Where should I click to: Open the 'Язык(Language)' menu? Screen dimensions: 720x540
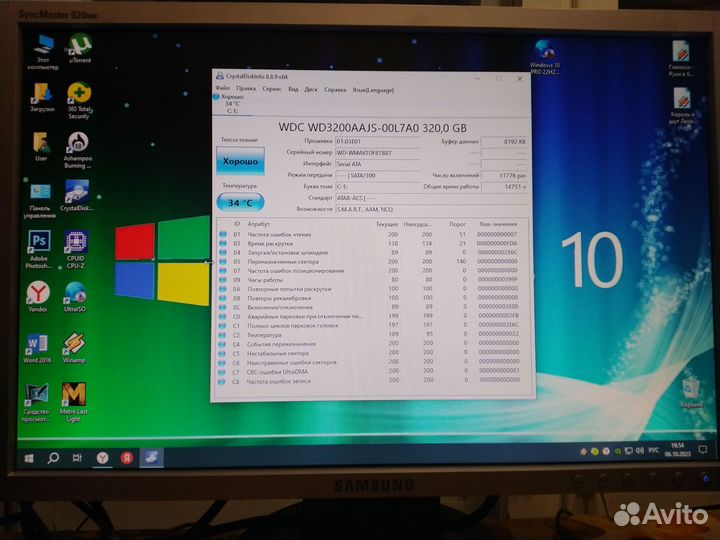pos(373,90)
